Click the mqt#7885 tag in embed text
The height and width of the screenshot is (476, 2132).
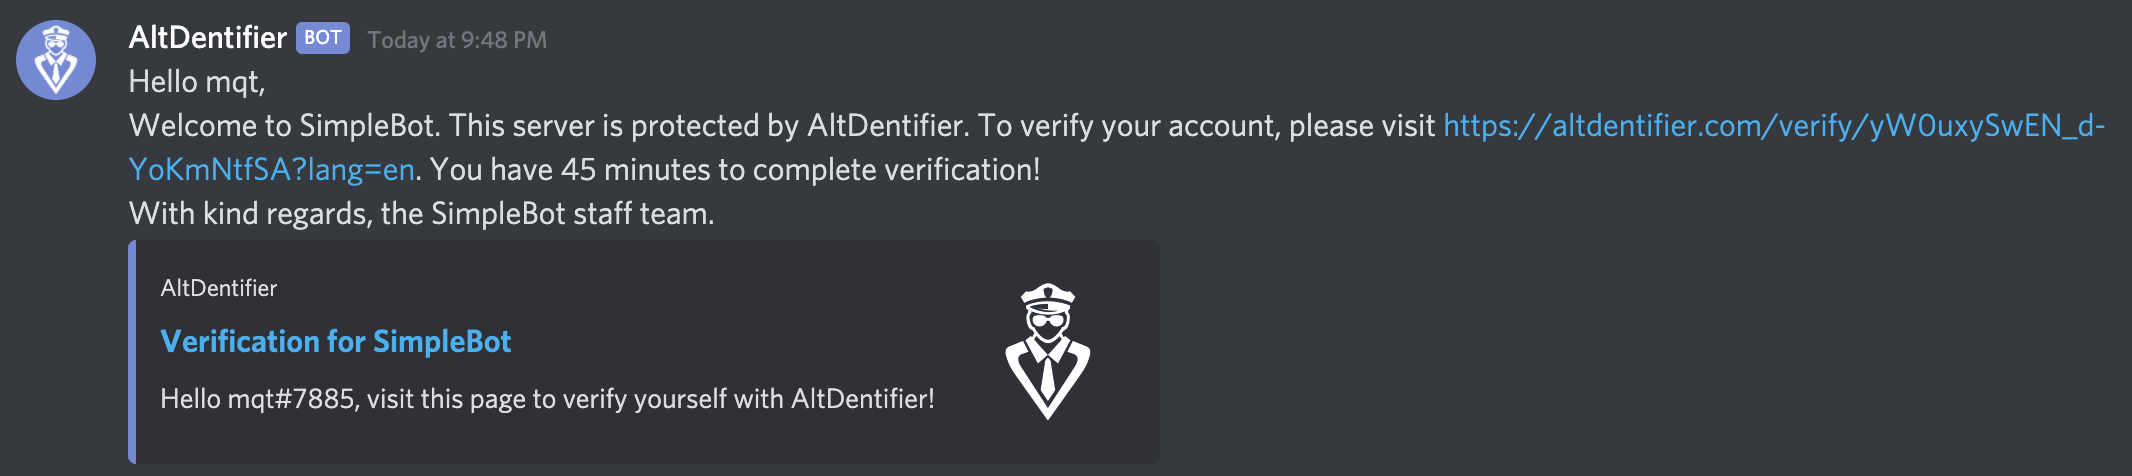(x=292, y=399)
